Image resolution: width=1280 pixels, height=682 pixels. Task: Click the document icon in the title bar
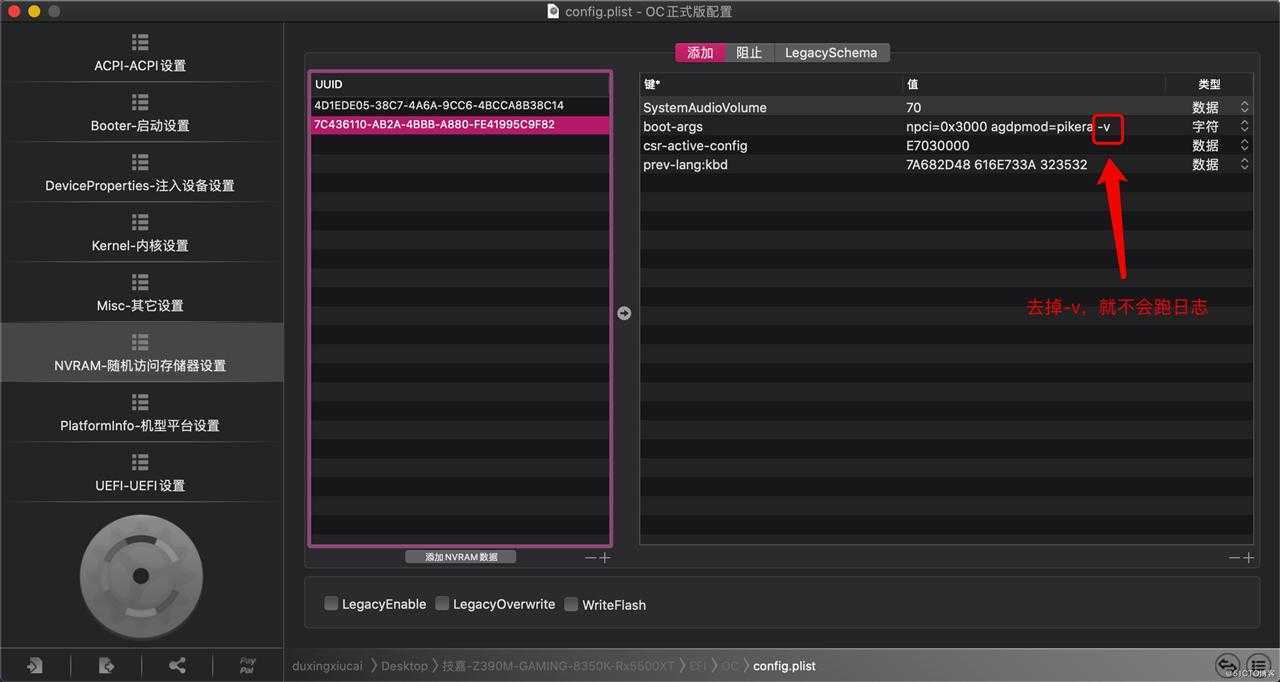pyautogui.click(x=553, y=11)
